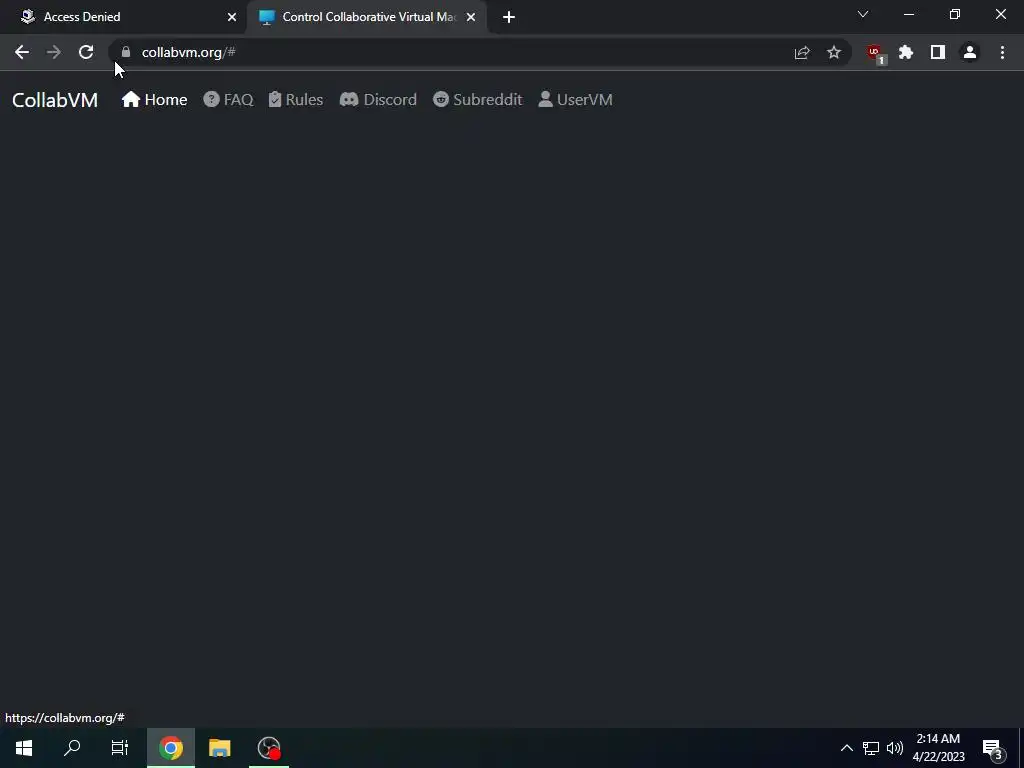The height and width of the screenshot is (768, 1024).
Task: Open the notification center icon
Action: point(993,748)
